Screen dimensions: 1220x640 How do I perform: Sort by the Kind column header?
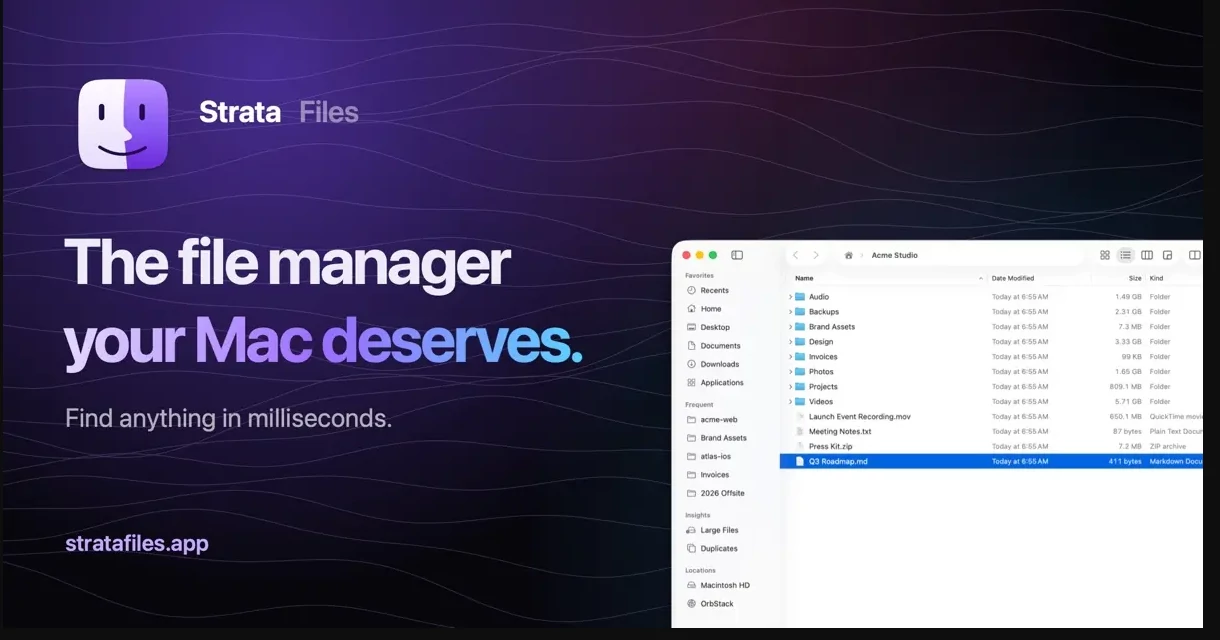[1157, 278]
